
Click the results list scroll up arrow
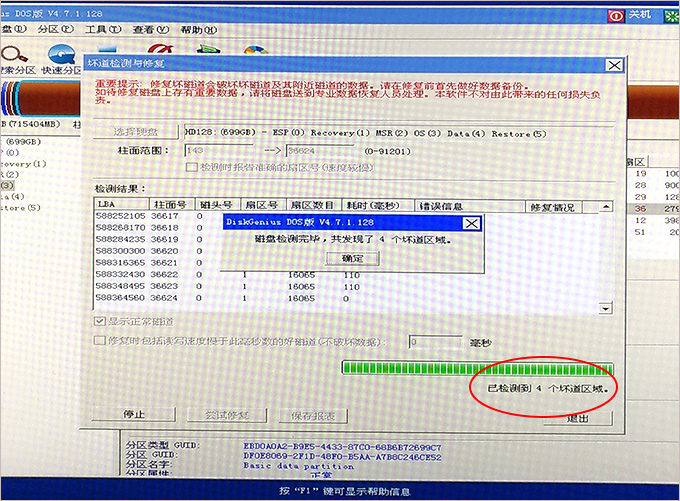click(605, 206)
